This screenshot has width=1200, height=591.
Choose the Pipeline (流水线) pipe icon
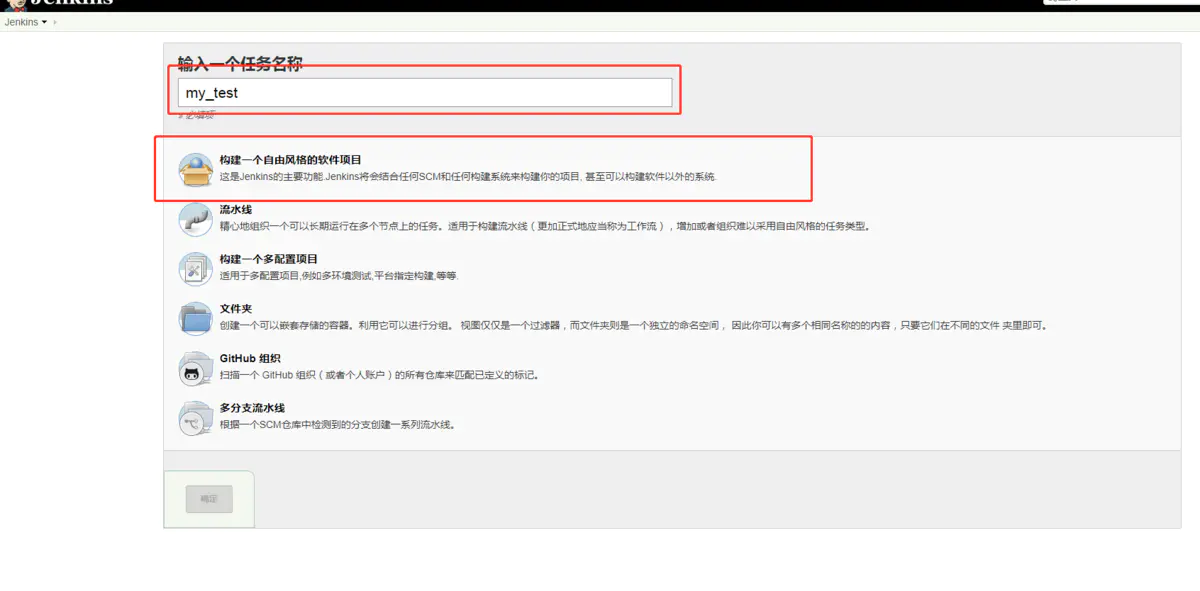[x=195, y=219]
